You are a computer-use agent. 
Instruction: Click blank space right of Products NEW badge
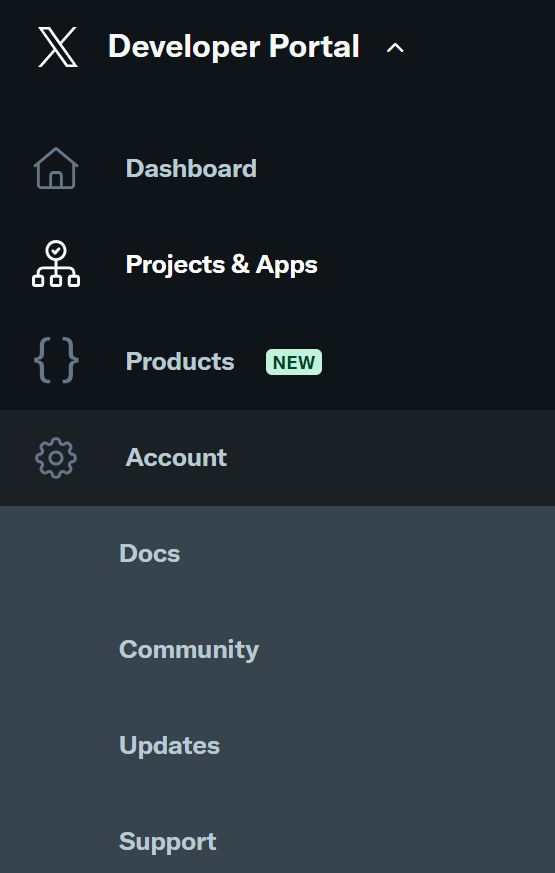[438, 362]
